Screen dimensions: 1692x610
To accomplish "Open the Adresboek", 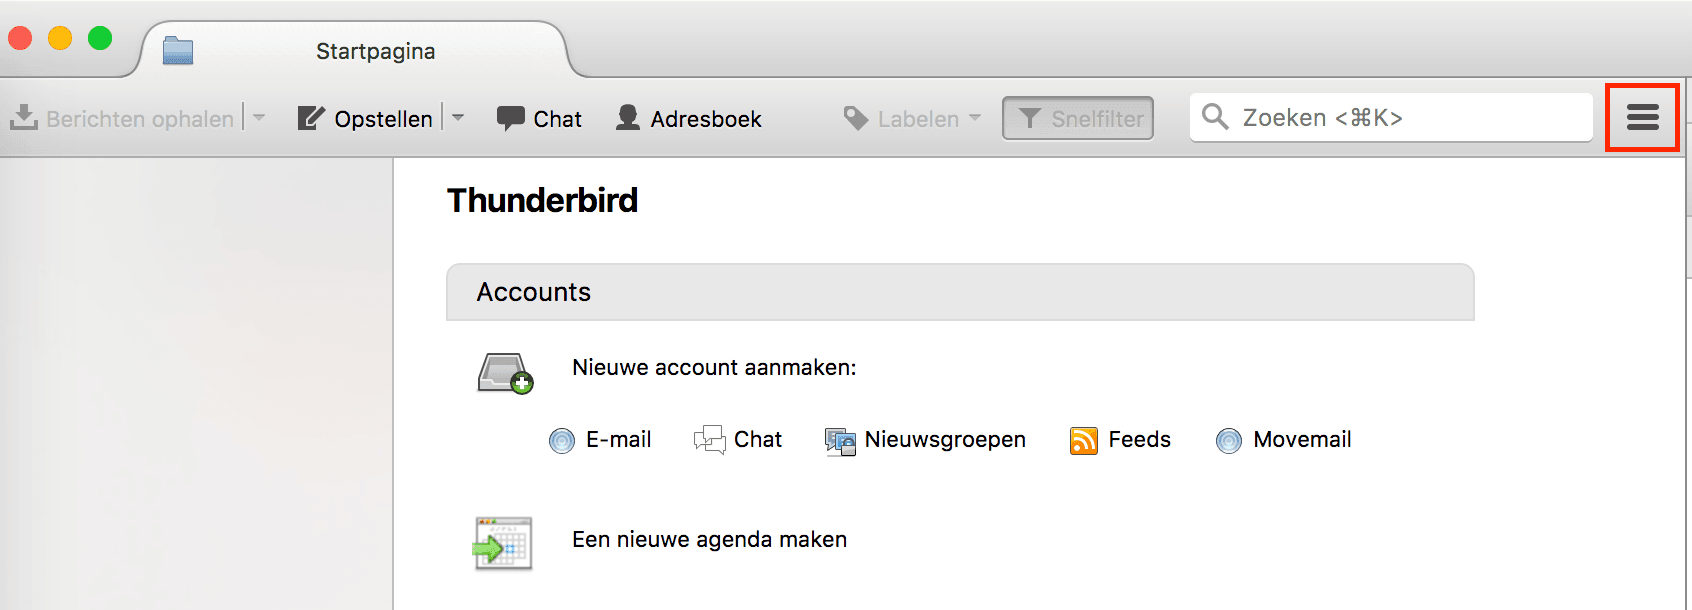I will pos(688,118).
